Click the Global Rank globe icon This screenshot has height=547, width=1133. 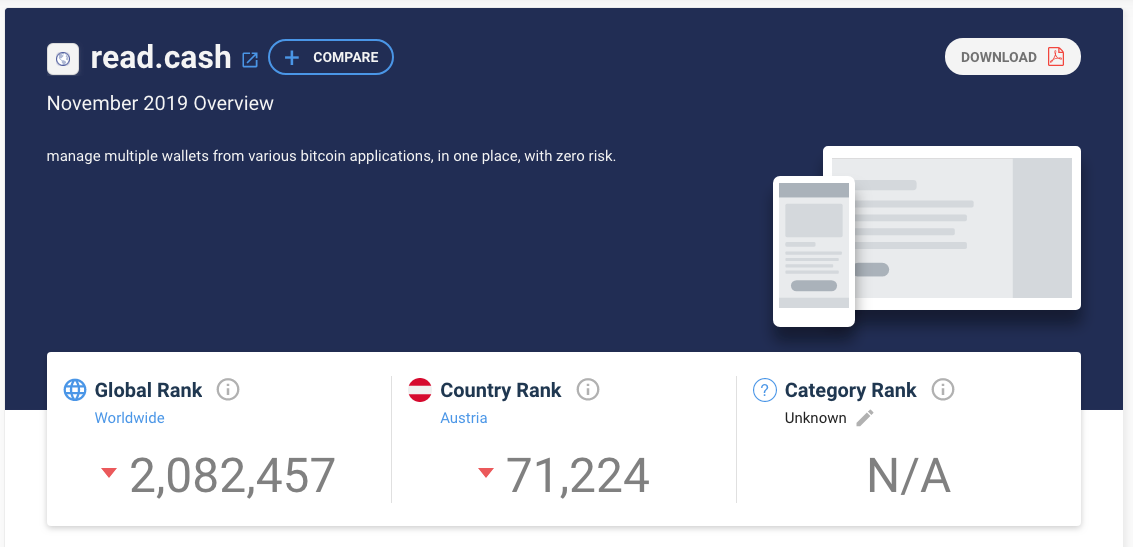point(75,389)
